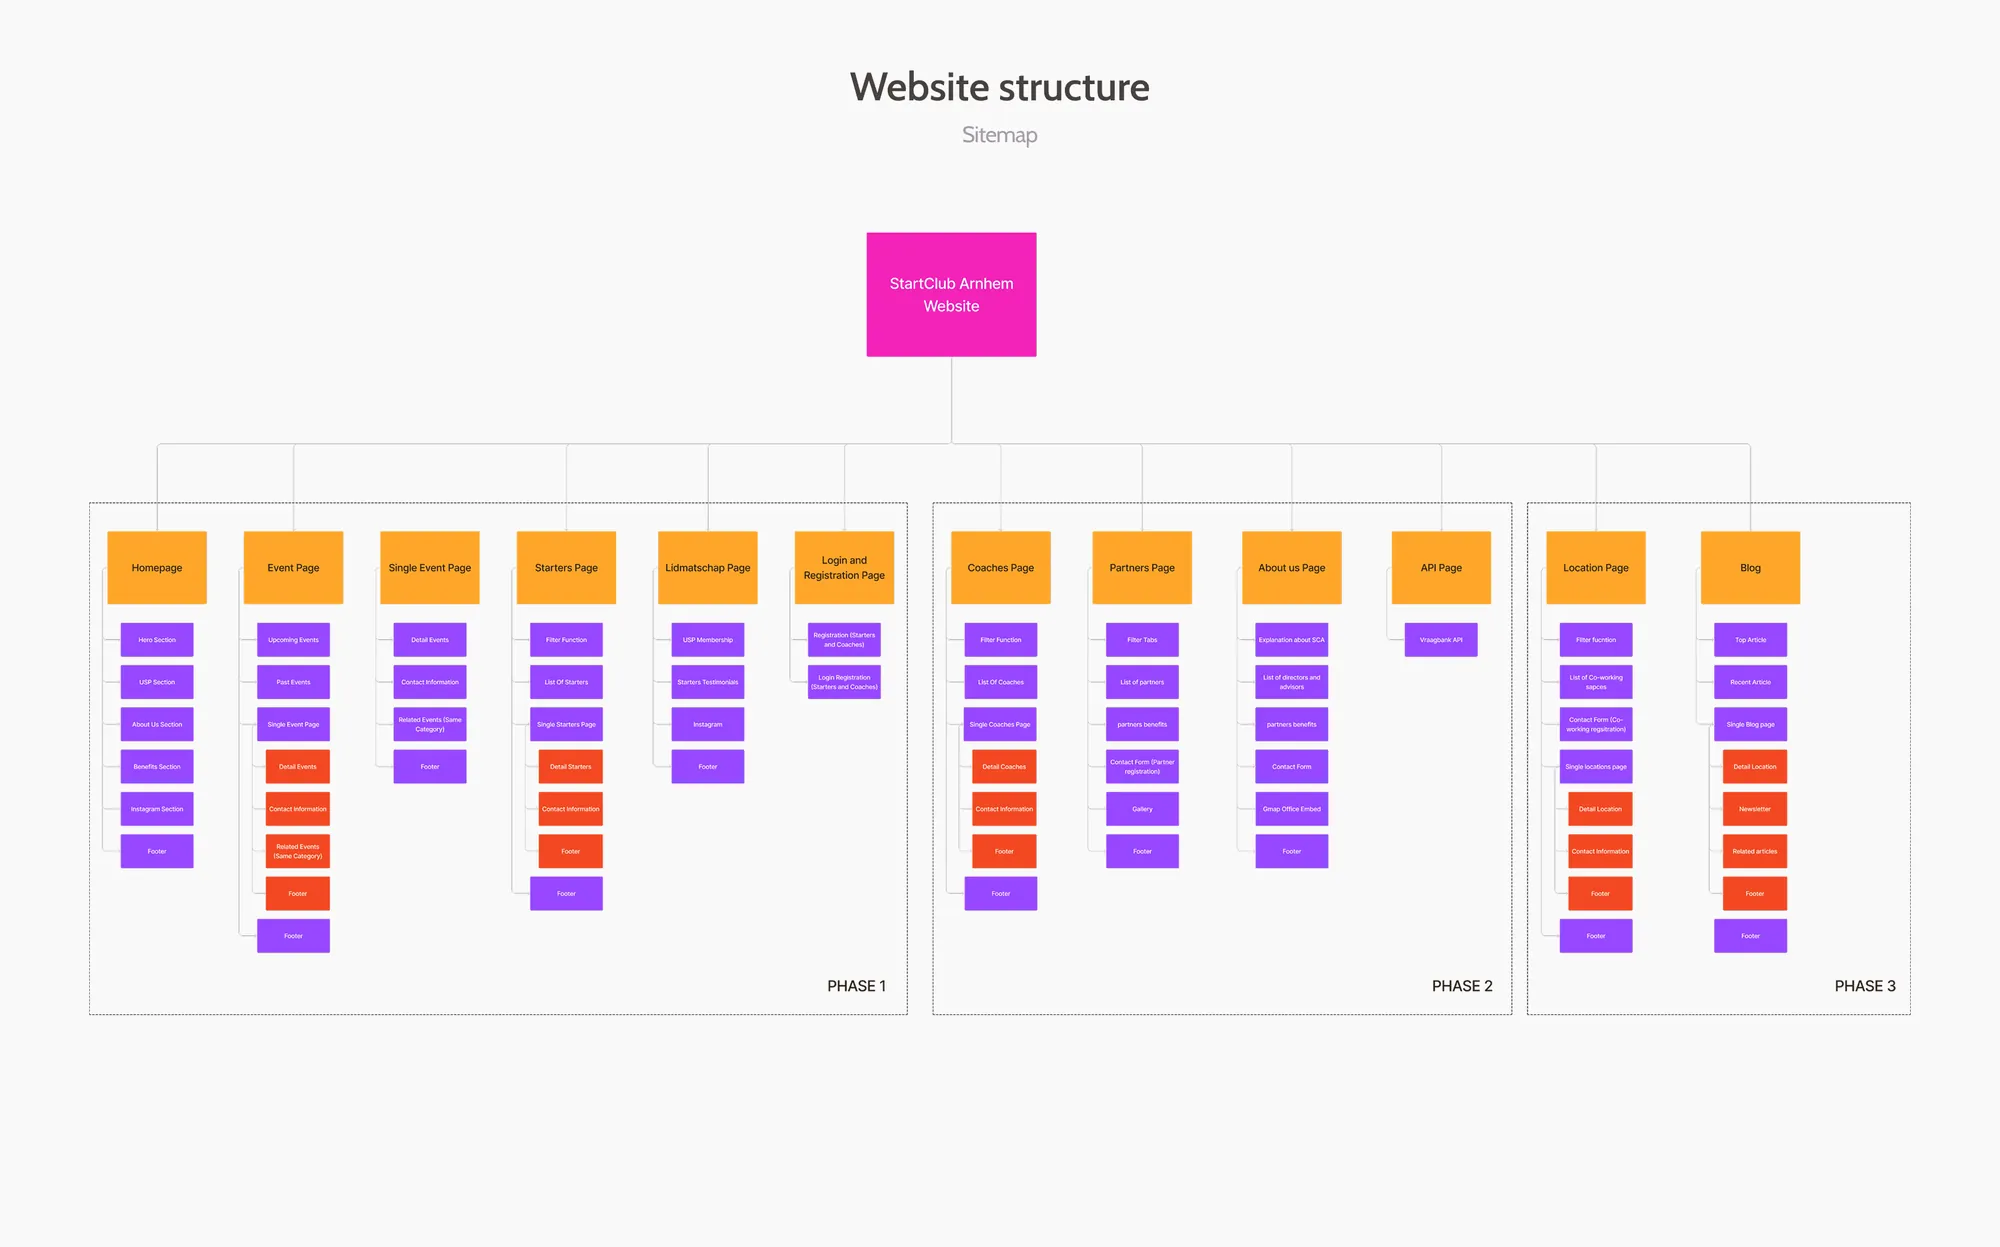Select the About us Page node

coord(1292,567)
